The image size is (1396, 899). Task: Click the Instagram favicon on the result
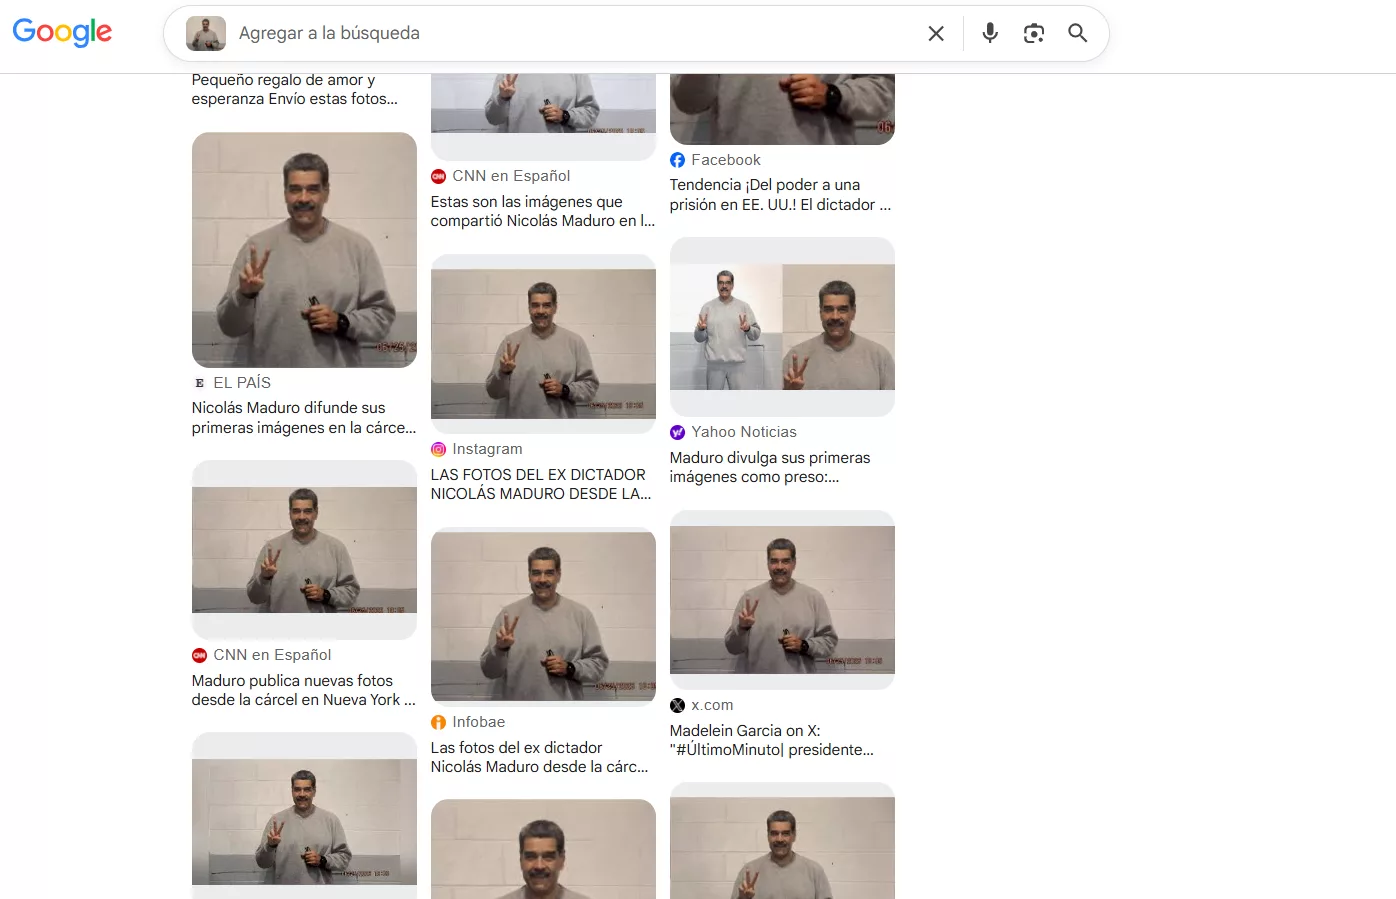[x=438, y=450]
